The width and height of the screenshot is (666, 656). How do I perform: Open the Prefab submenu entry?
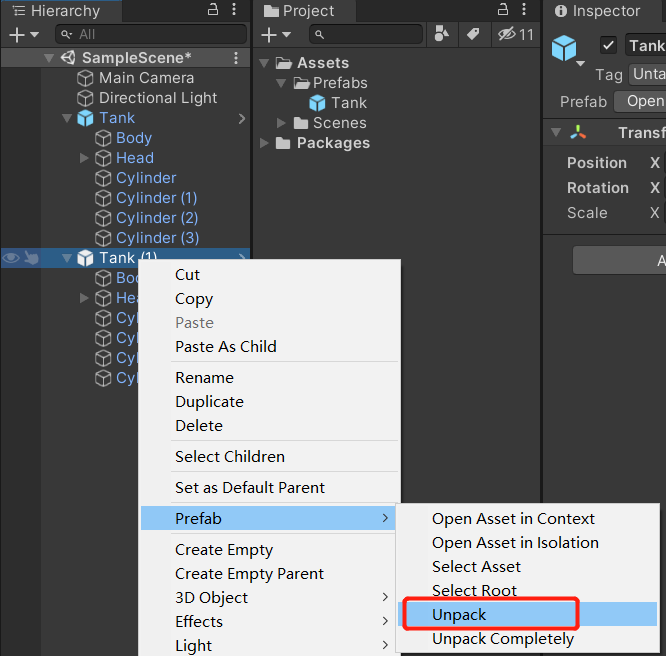pos(268,518)
